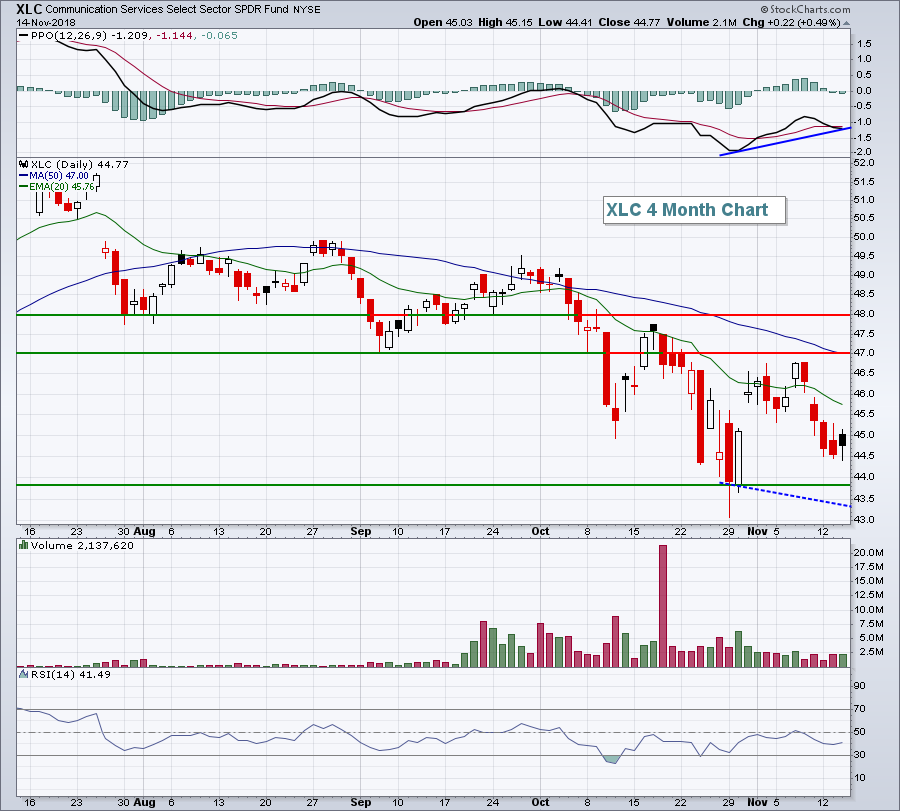Click the tallest volume spike bar in October
The image size is (900, 811).
tap(663, 606)
